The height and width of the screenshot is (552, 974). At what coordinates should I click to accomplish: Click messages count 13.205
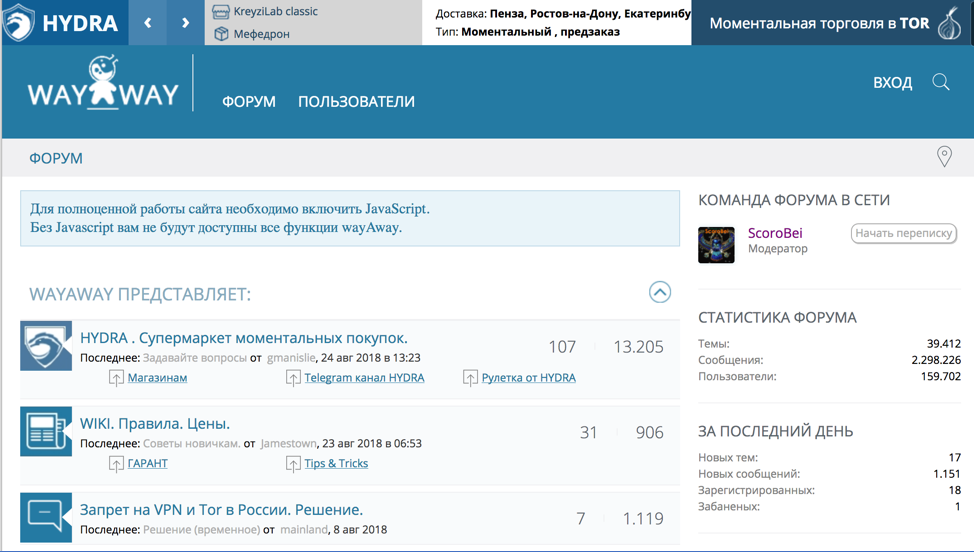(x=638, y=346)
